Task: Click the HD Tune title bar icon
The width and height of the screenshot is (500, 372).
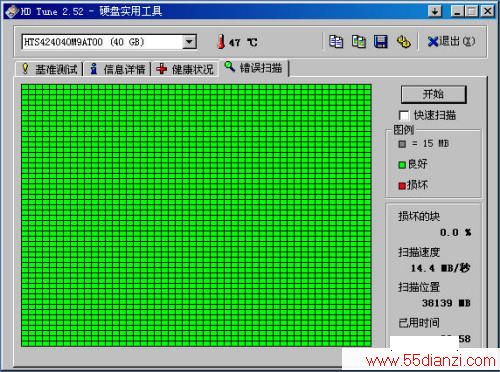Action: (11, 12)
